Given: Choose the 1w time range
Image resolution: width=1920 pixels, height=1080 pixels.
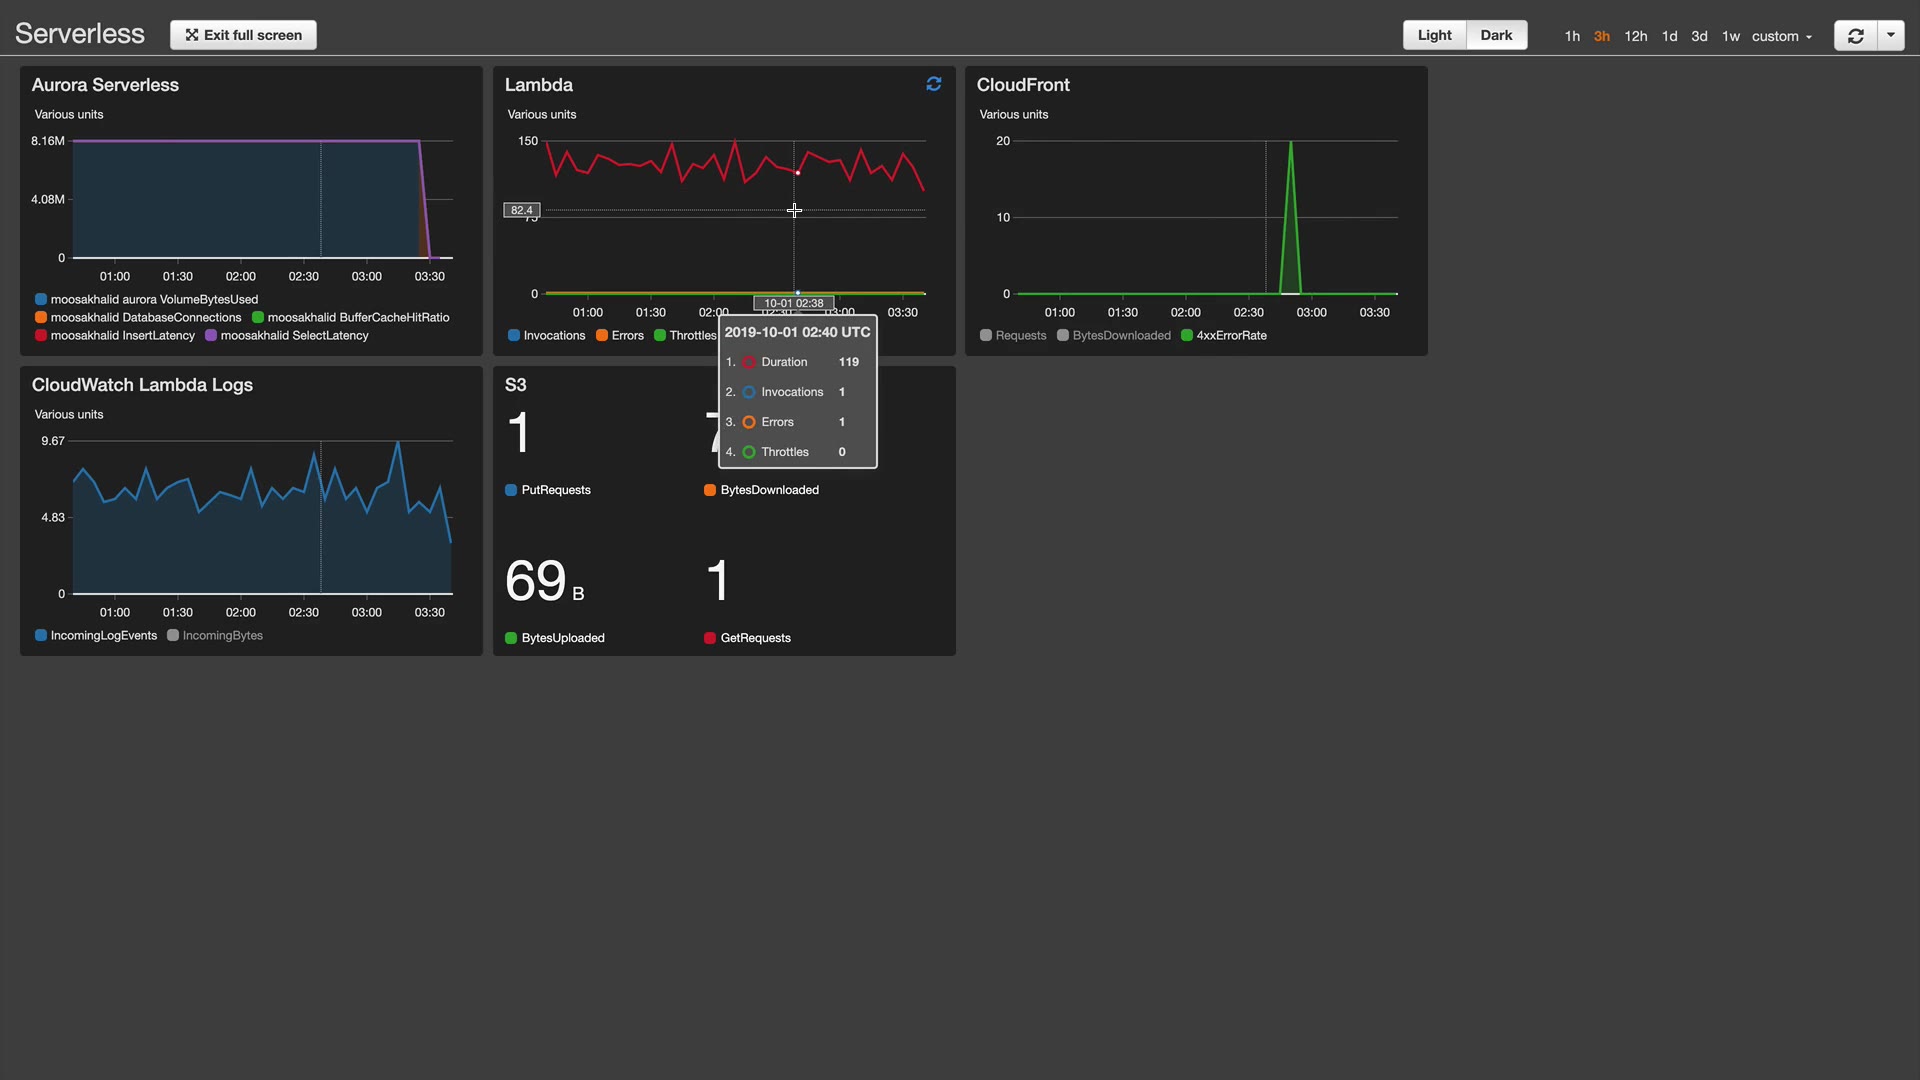Looking at the screenshot, I should coord(1730,36).
